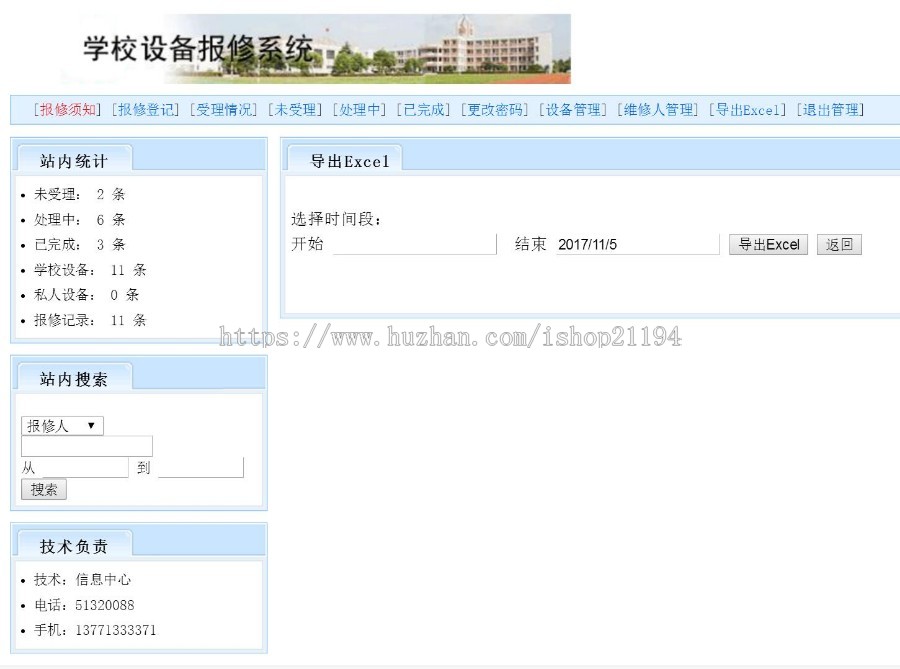
Task: Click the 结束 end date showing 2017/11/5
Action: 637,243
